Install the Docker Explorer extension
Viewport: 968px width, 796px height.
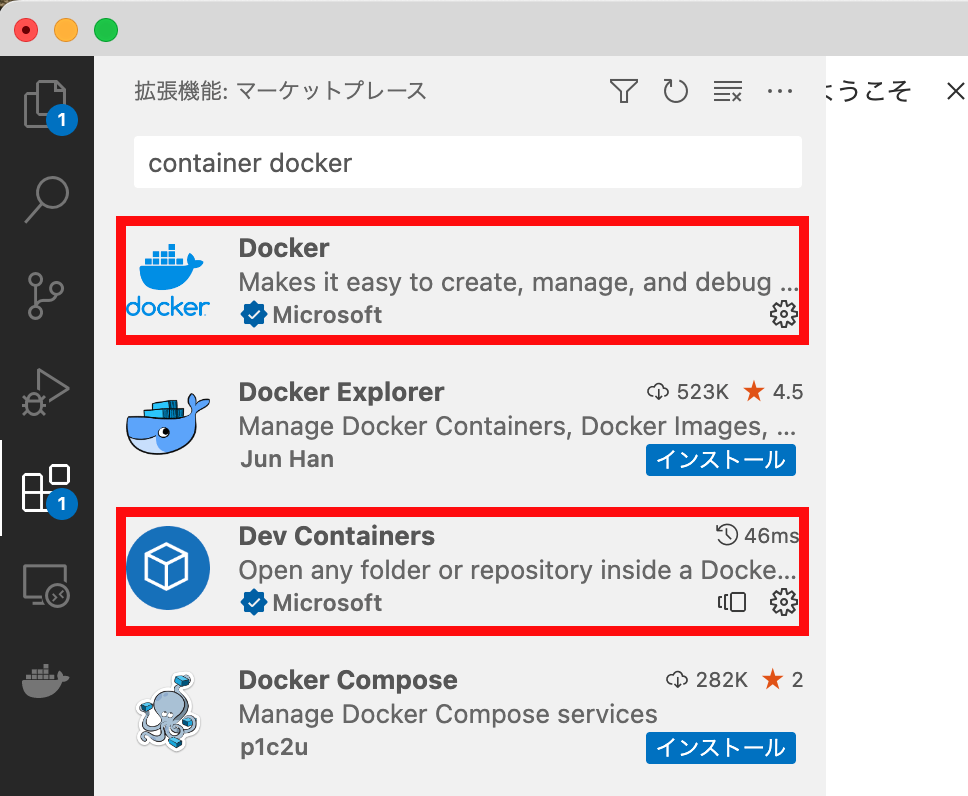click(720, 459)
